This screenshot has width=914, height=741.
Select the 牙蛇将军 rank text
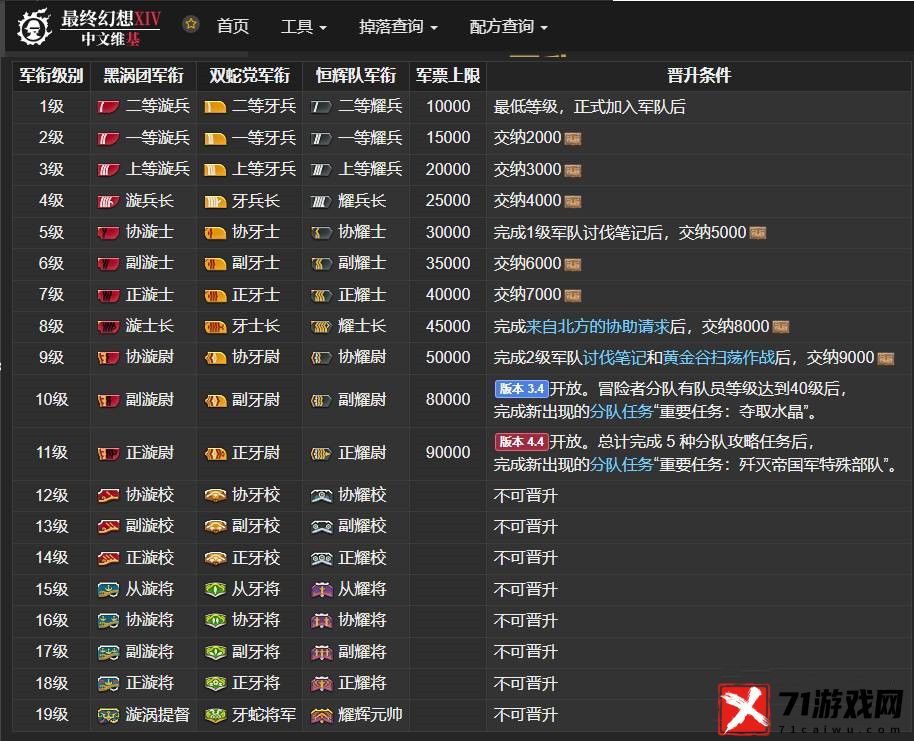[263, 715]
